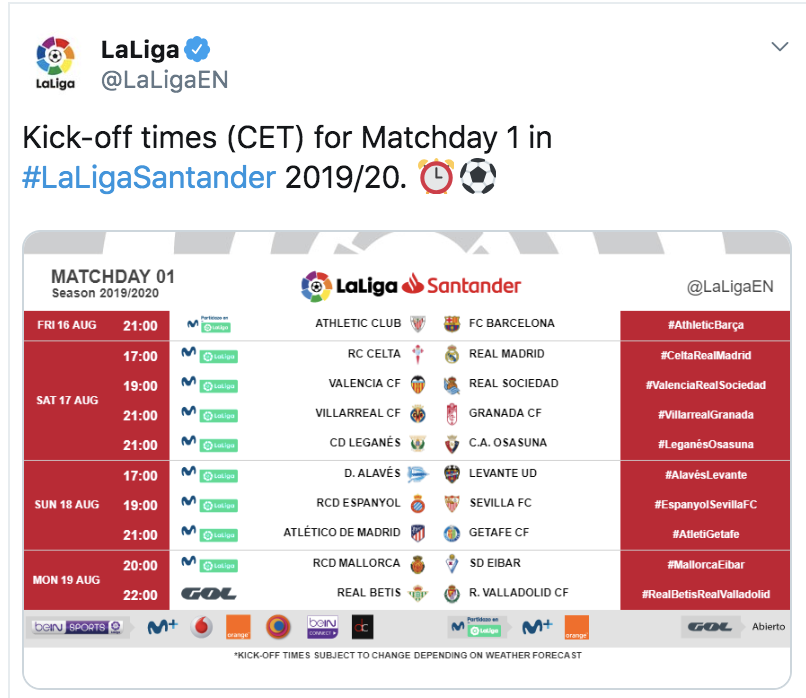Viewport: 806px width, 698px height.
Task: Click the FC Barcelona crest
Action: coord(451,324)
